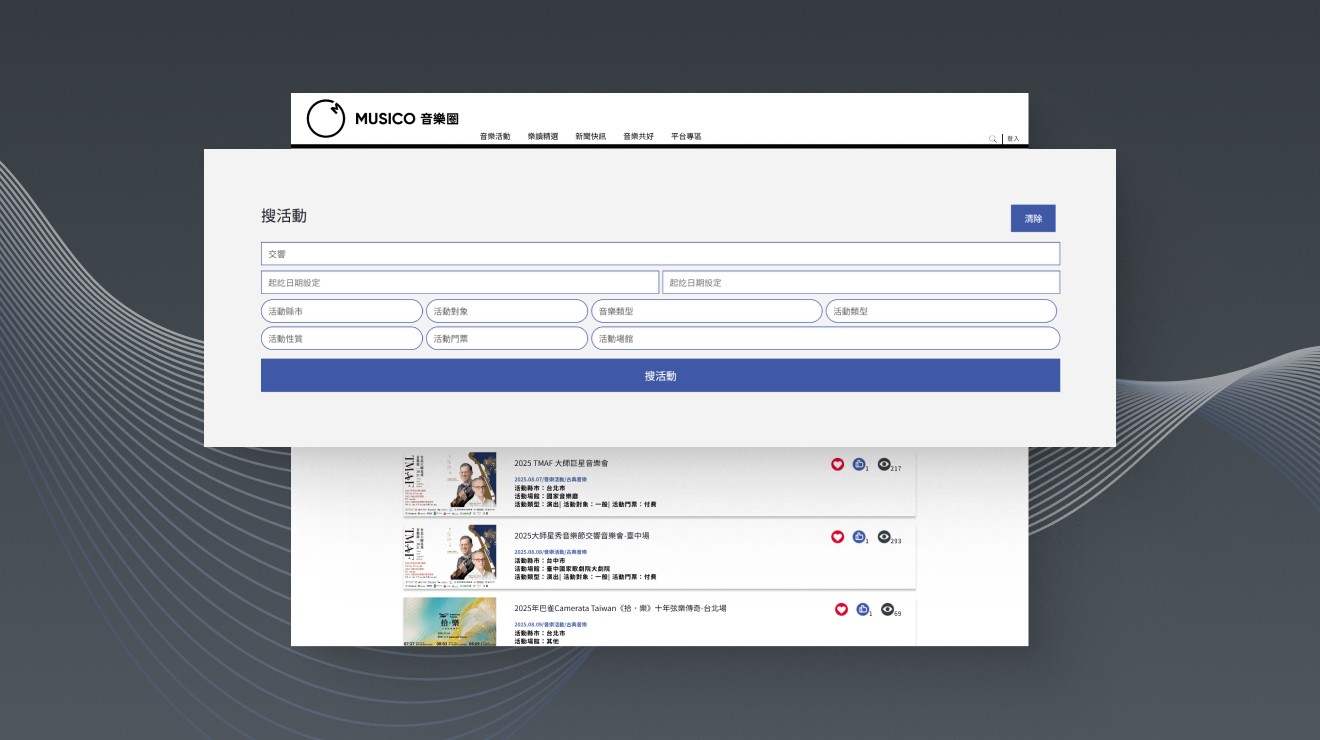Open the 樂讀精選 menu

pyautogui.click(x=543, y=136)
